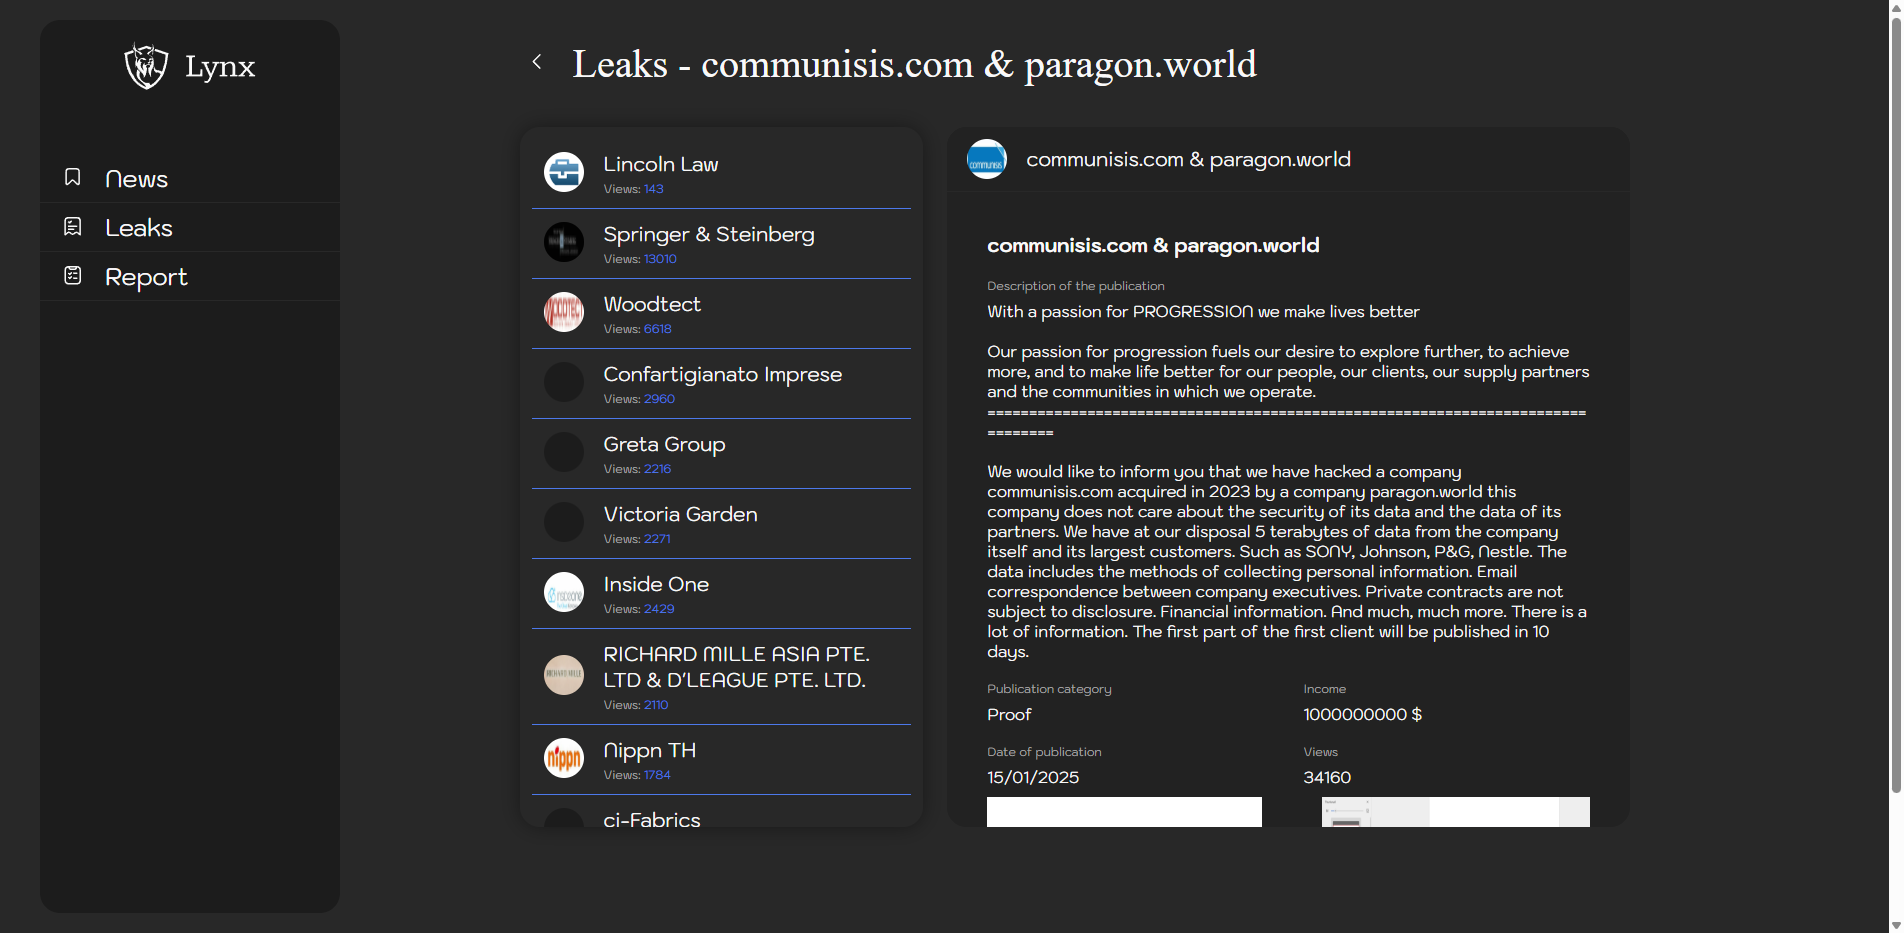Open the News sidebar menu item
The width and height of the screenshot is (1904, 933).
click(137, 179)
